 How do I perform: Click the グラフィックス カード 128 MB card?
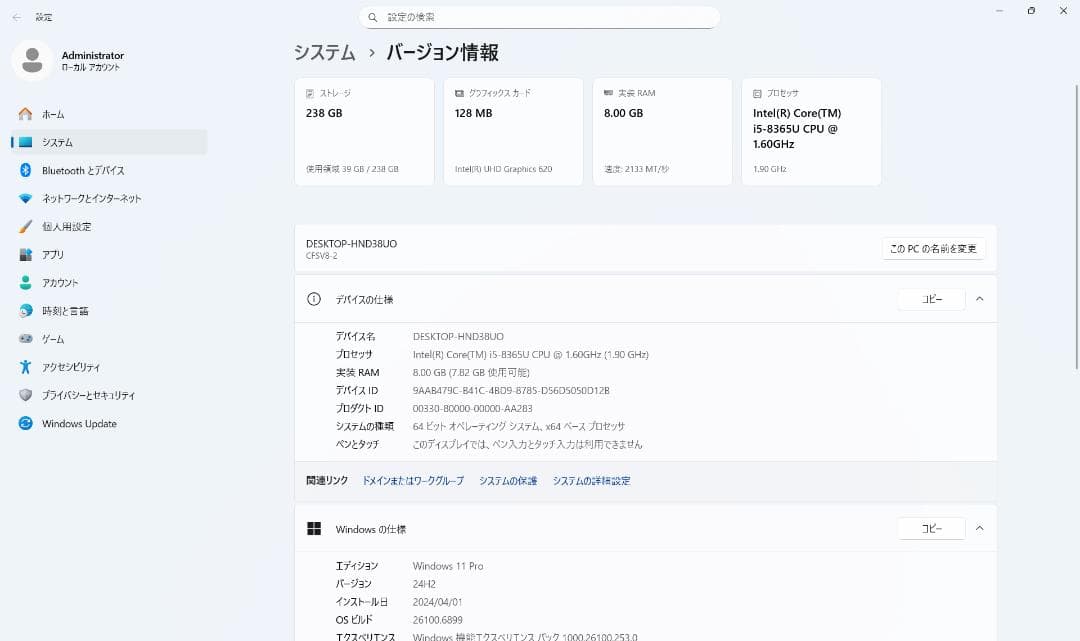(x=513, y=132)
